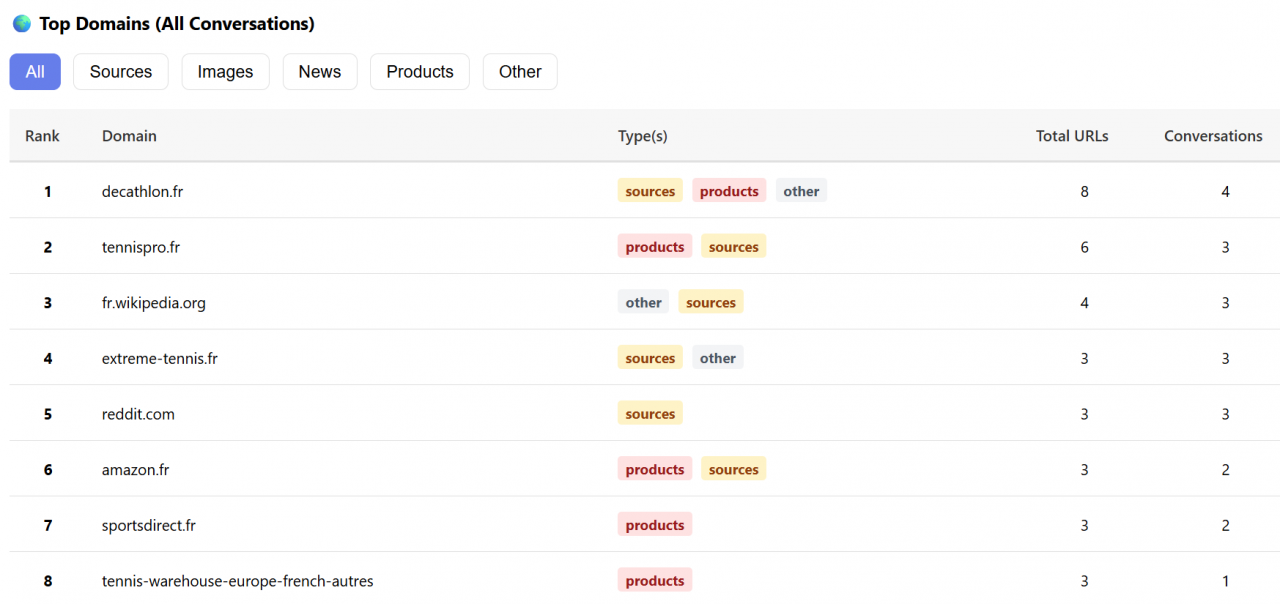Click the decathlon.fr domain
Screen dimensions: 1280x604
click(142, 191)
